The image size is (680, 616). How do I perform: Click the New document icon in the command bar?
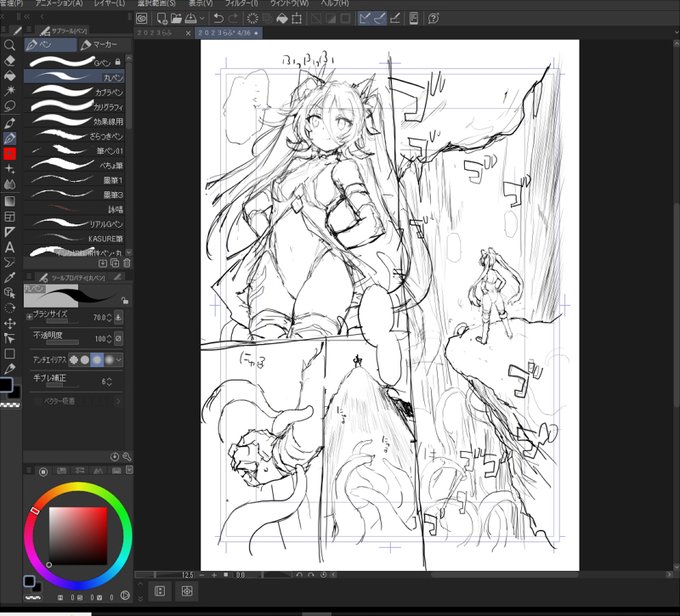point(162,18)
